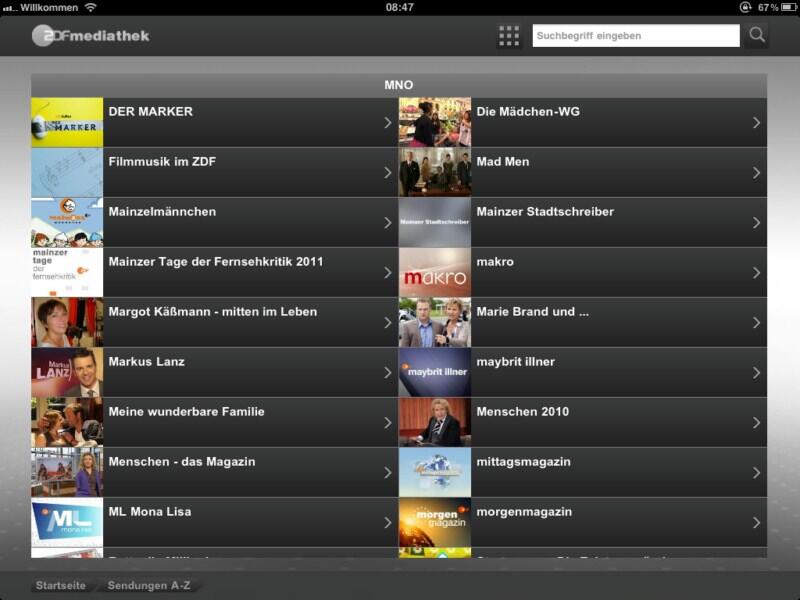
Task: Open the Markus Lanz thumbnail
Action: (67, 372)
